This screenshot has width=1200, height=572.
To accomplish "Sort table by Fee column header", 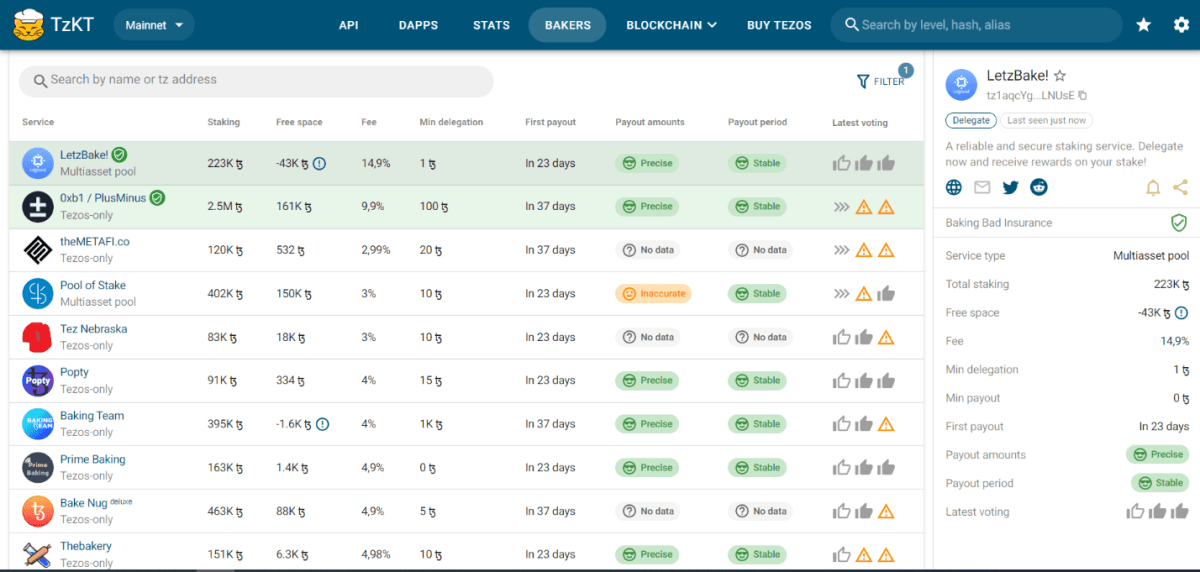I will (369, 122).
